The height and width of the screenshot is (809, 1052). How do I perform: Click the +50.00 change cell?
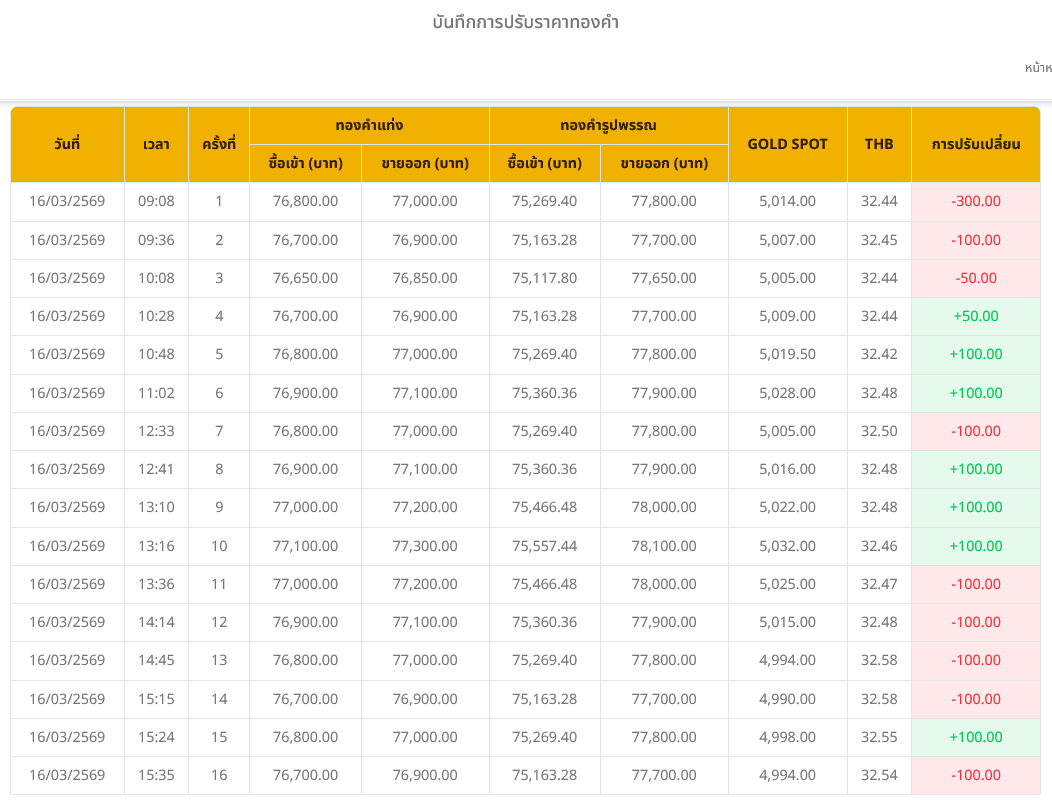(x=975, y=316)
